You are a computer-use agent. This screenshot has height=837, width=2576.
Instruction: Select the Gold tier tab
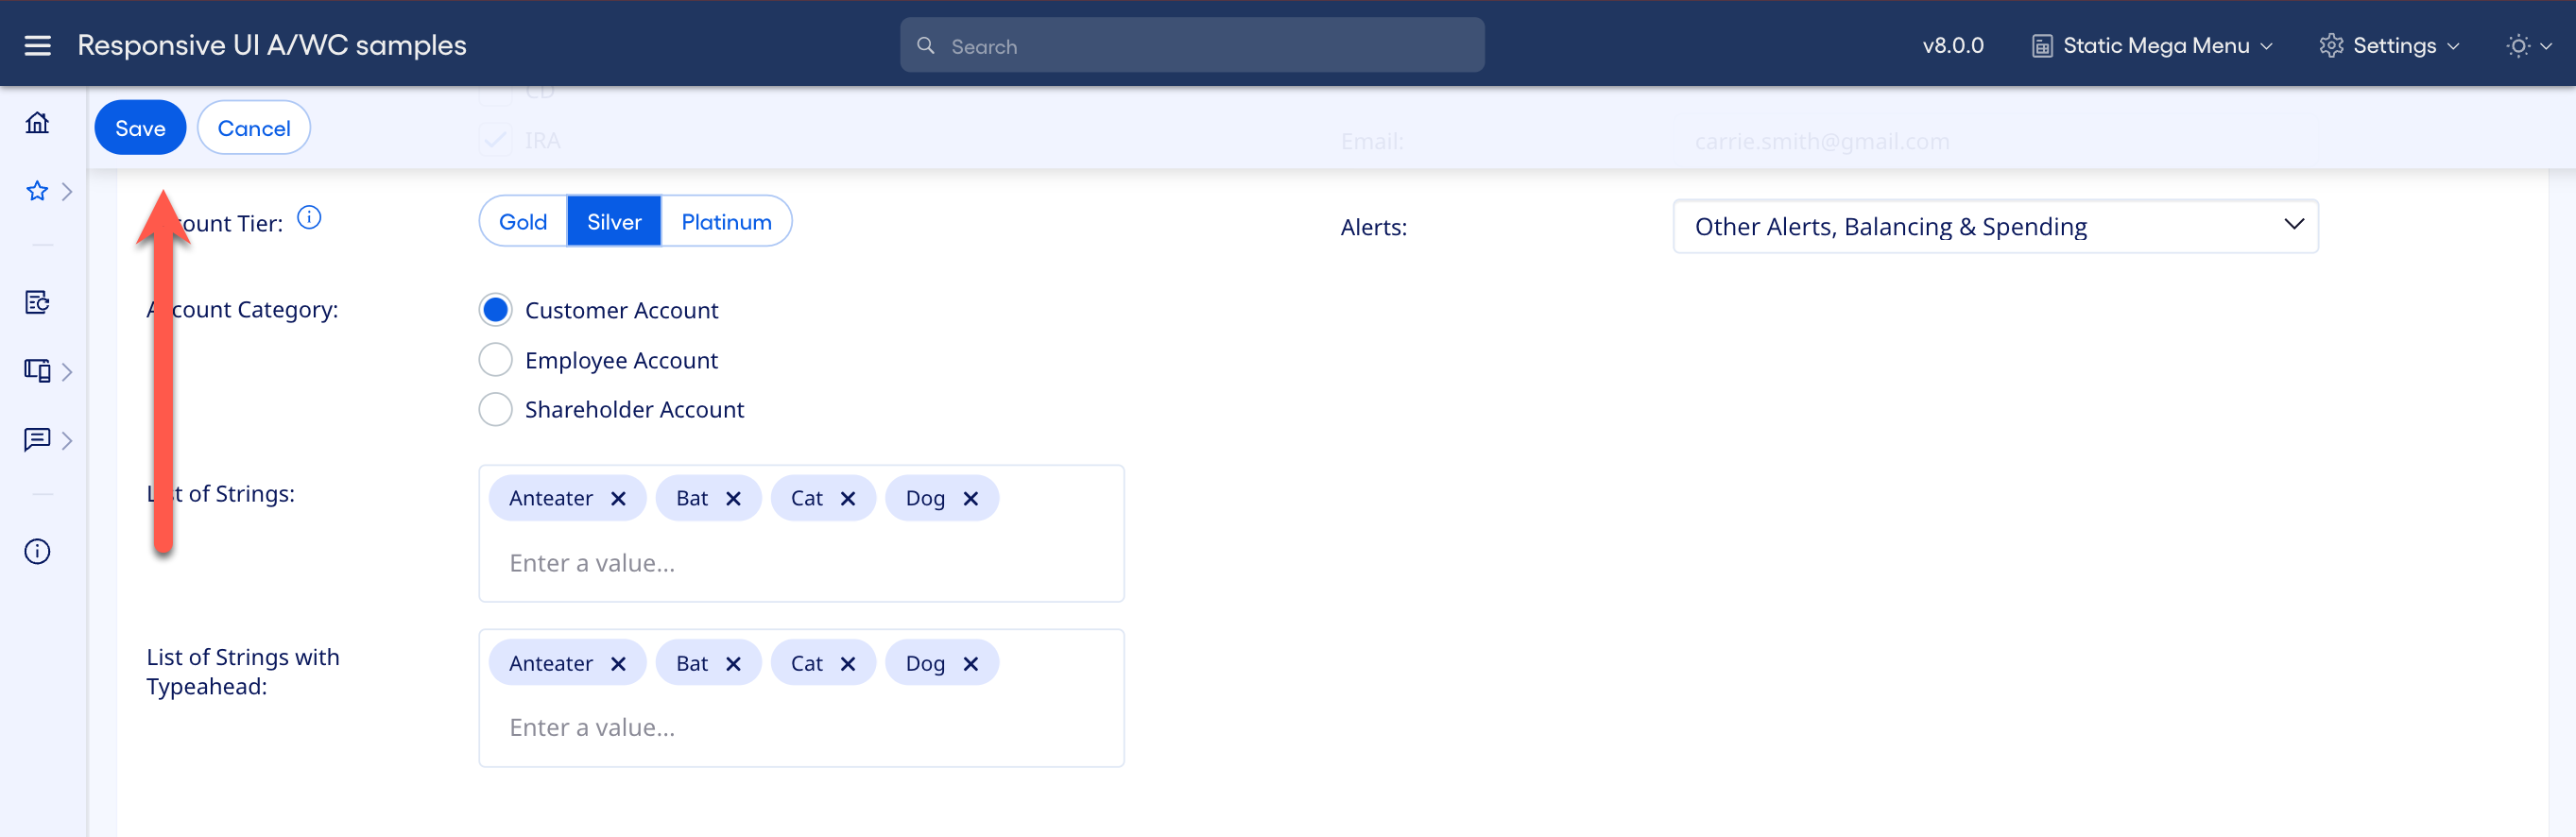click(x=521, y=221)
